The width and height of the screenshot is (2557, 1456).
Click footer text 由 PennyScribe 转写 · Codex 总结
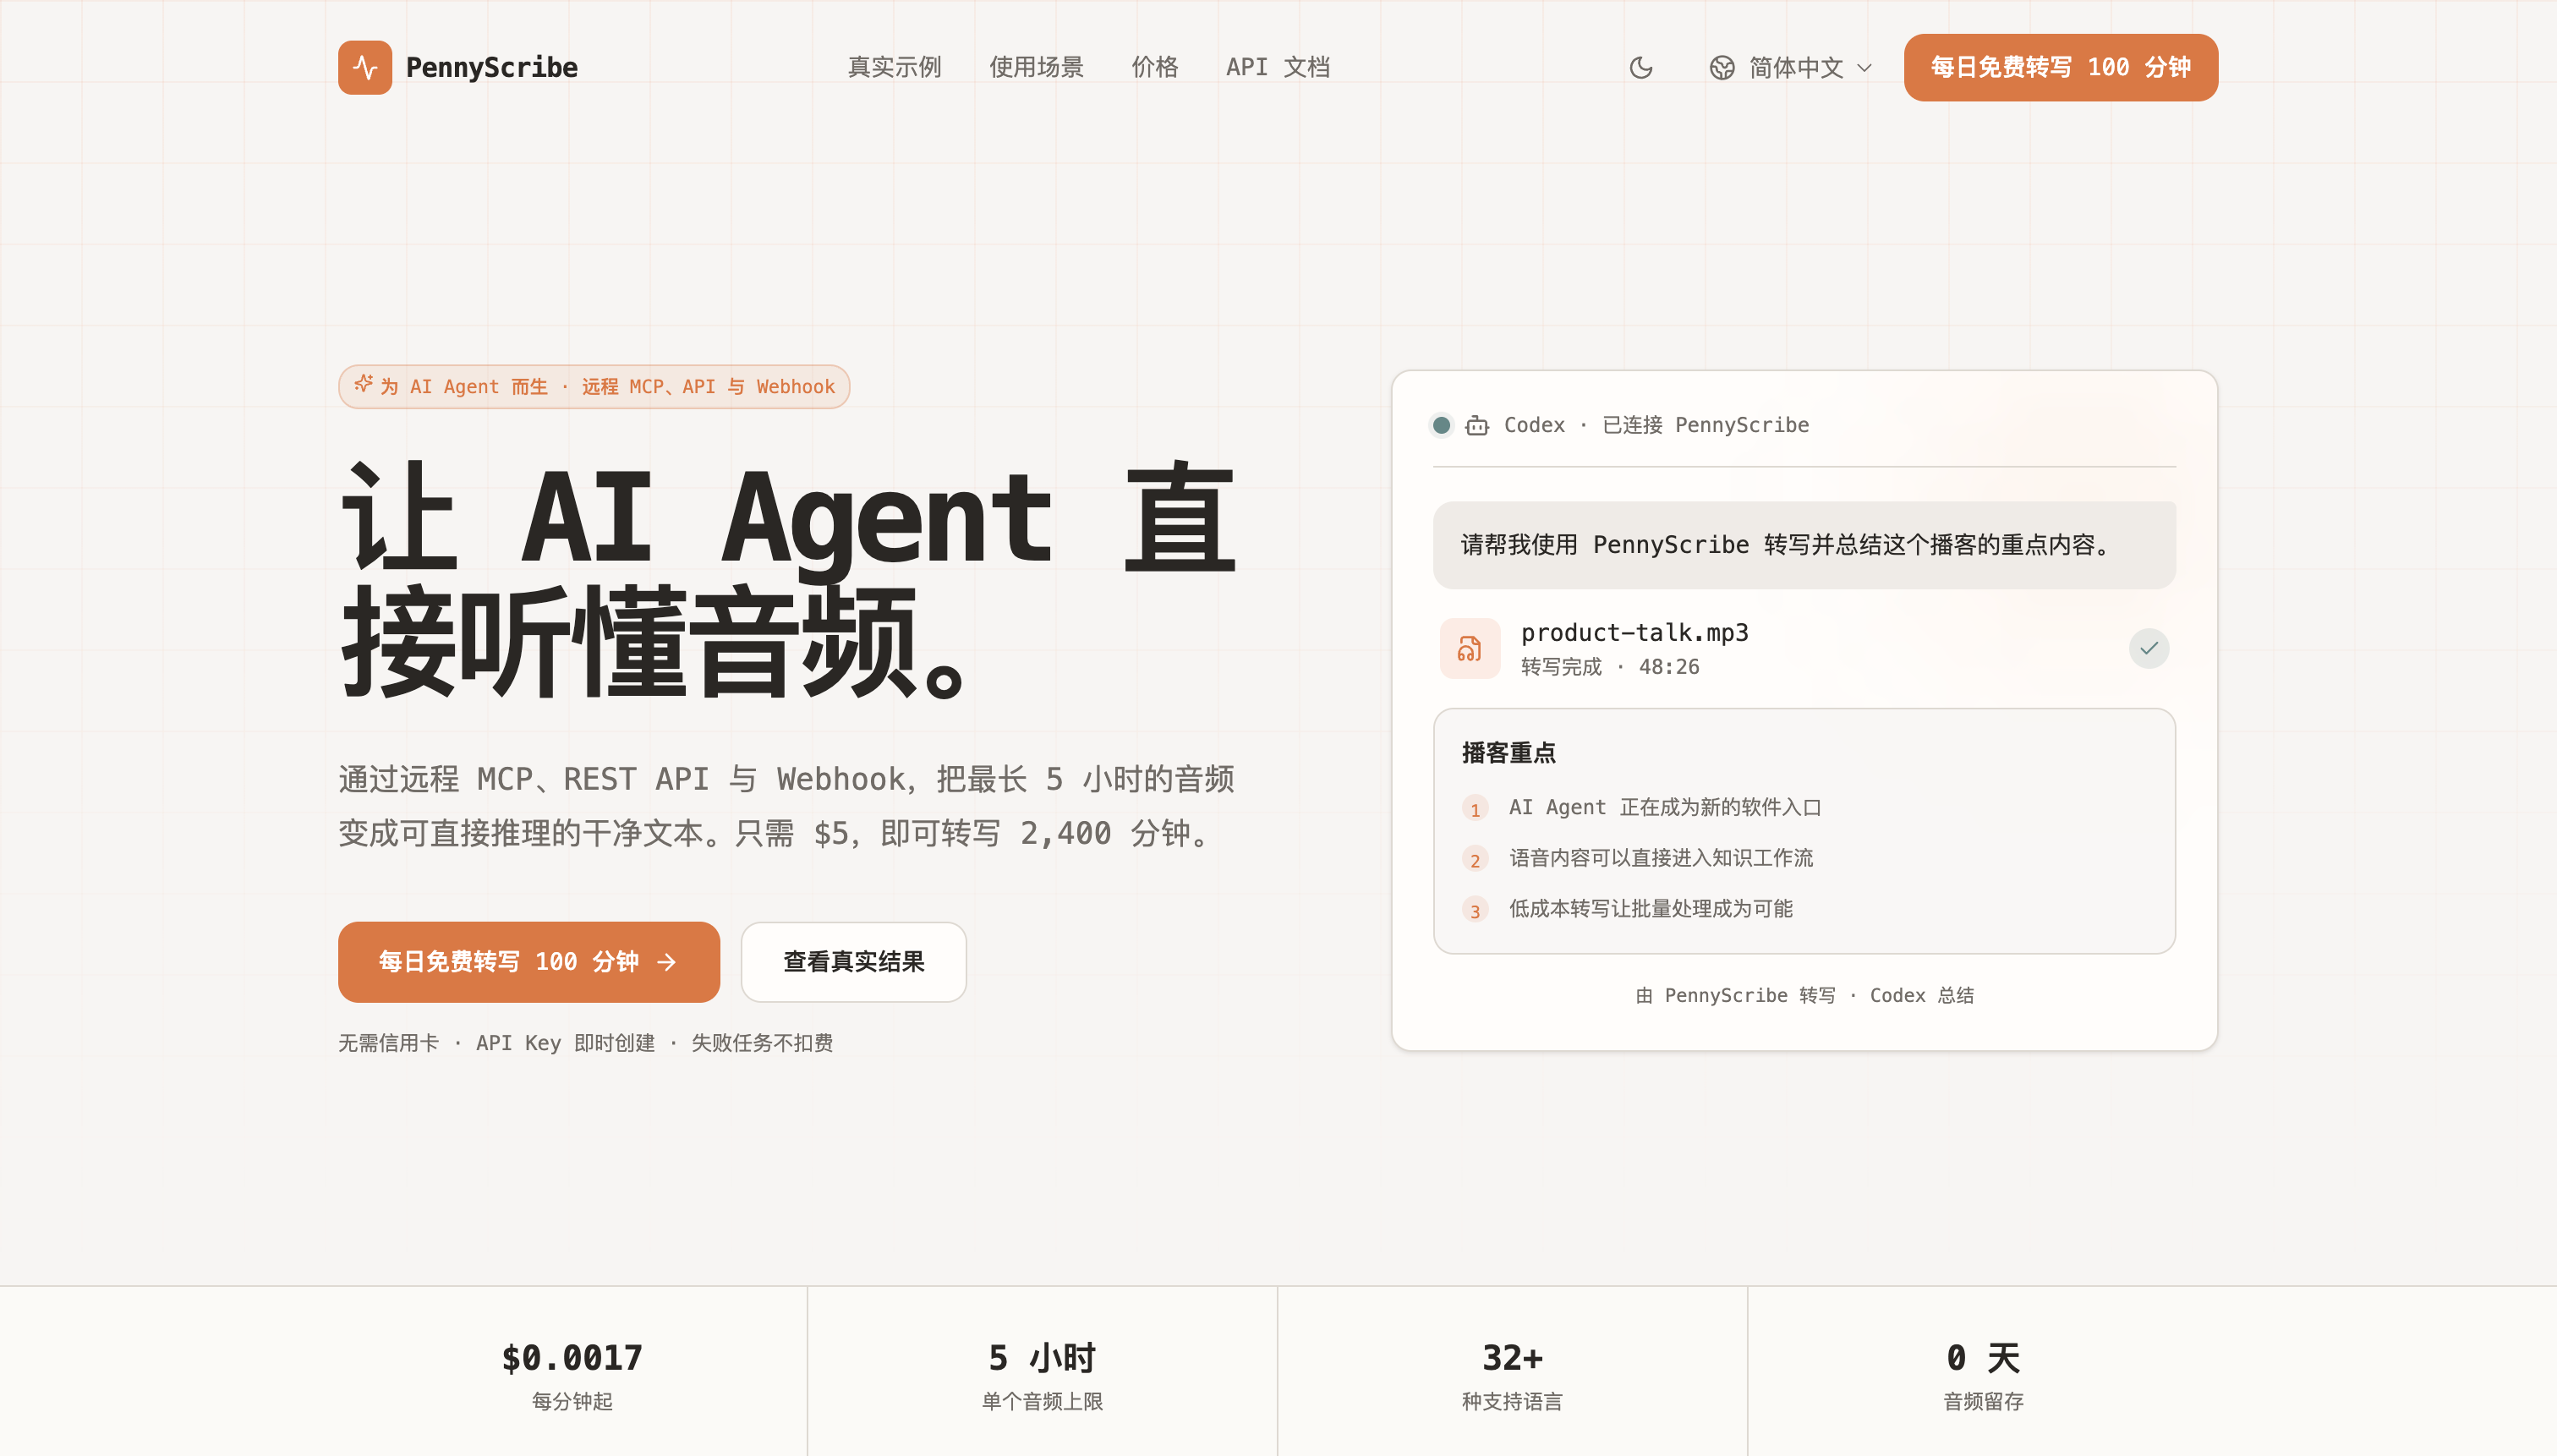[1804, 996]
